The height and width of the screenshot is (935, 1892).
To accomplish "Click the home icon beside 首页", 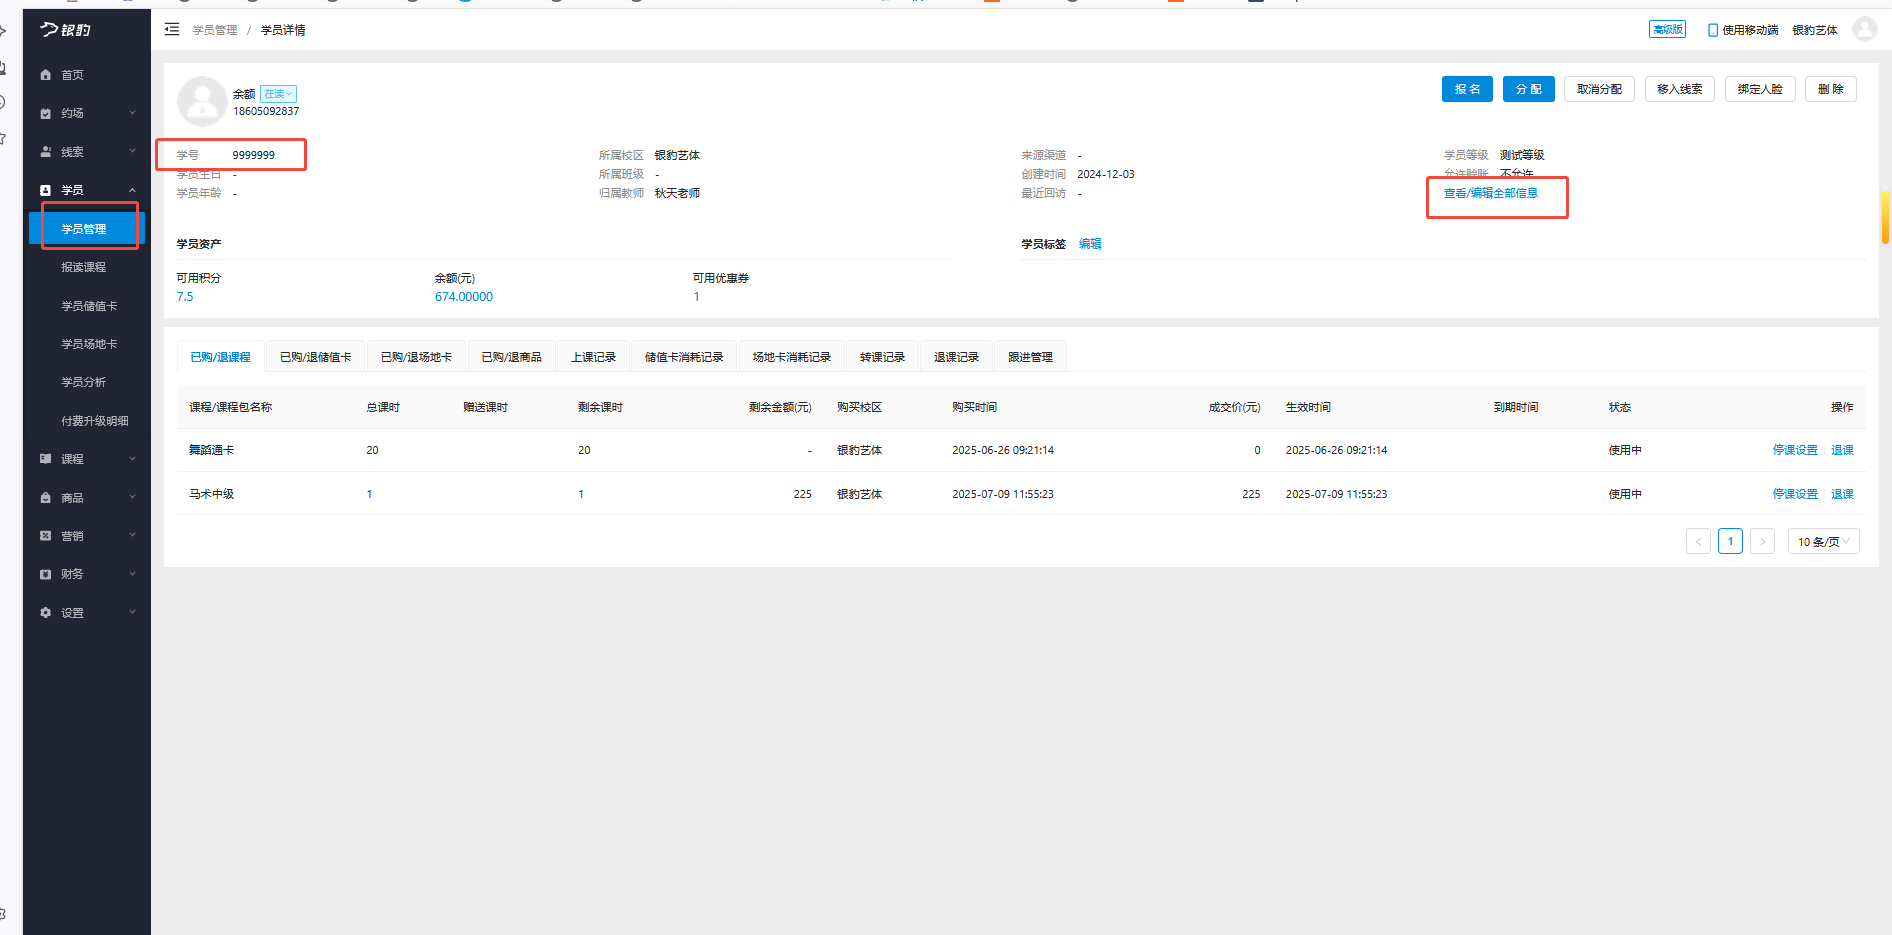I will (45, 75).
